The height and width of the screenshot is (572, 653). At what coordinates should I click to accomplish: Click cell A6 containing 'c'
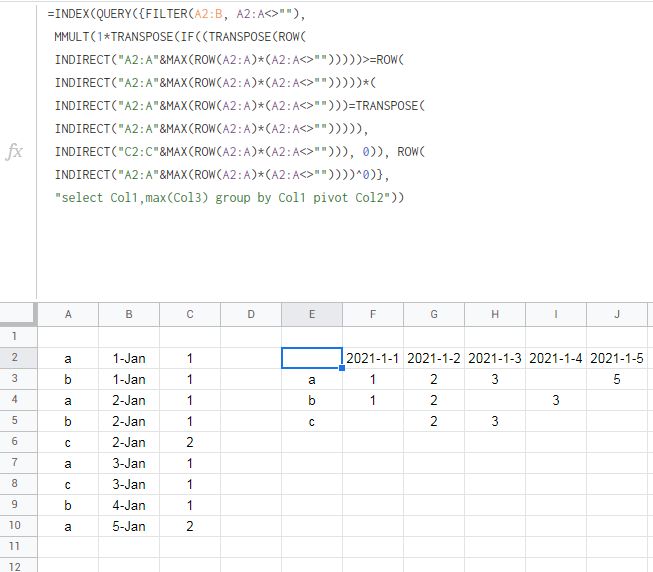68,442
